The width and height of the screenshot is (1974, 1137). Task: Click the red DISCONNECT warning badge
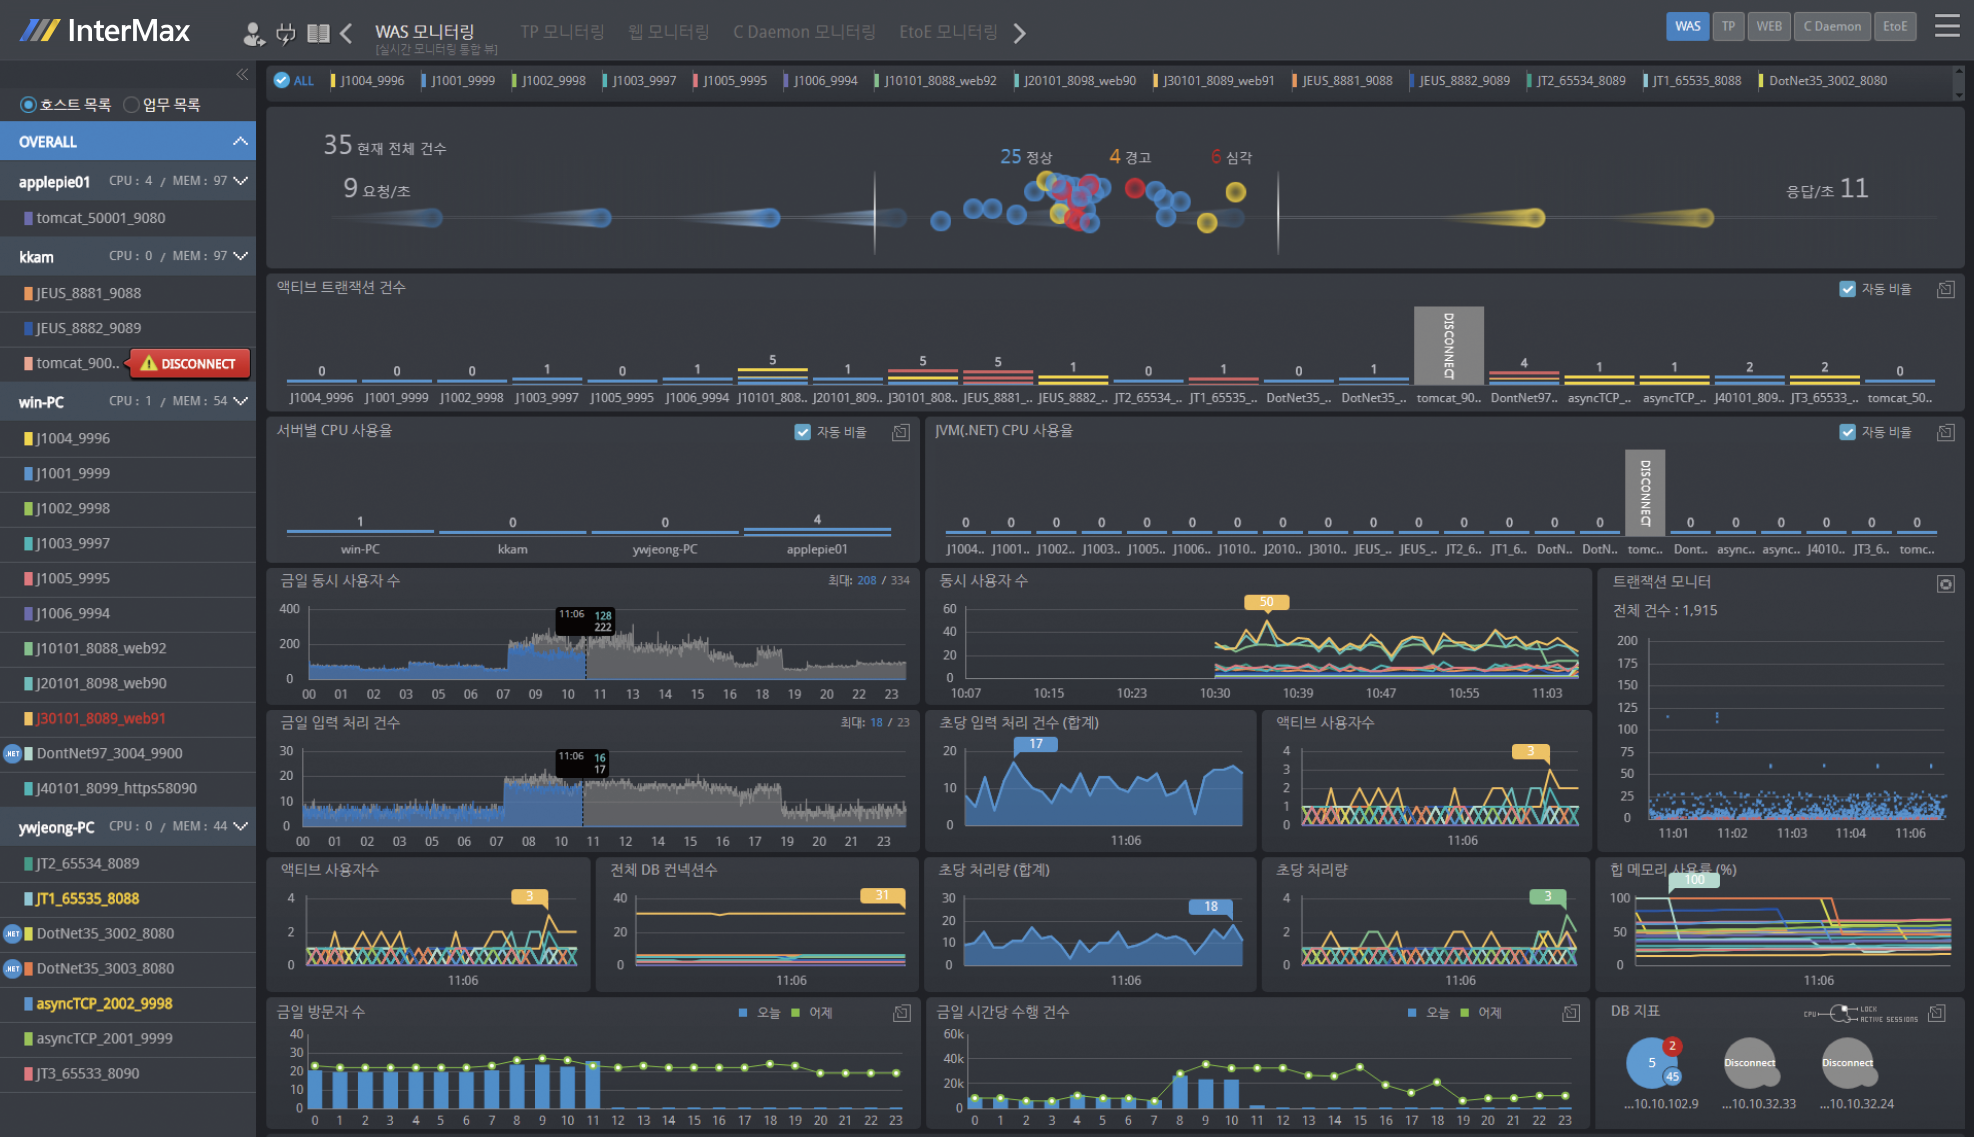(x=189, y=364)
